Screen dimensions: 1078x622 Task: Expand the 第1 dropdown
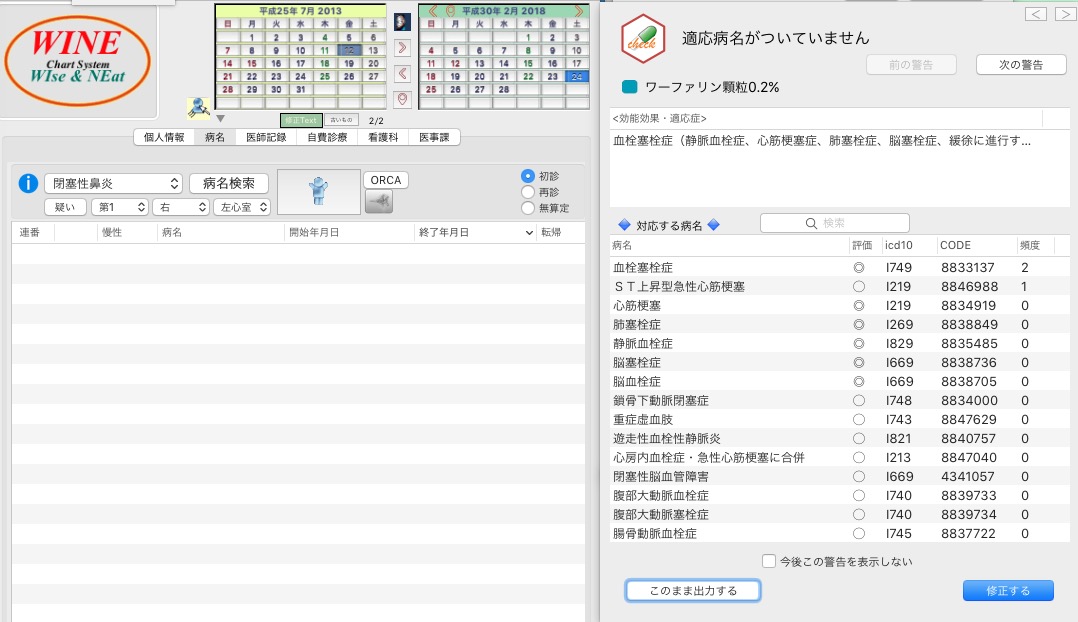tap(119, 207)
